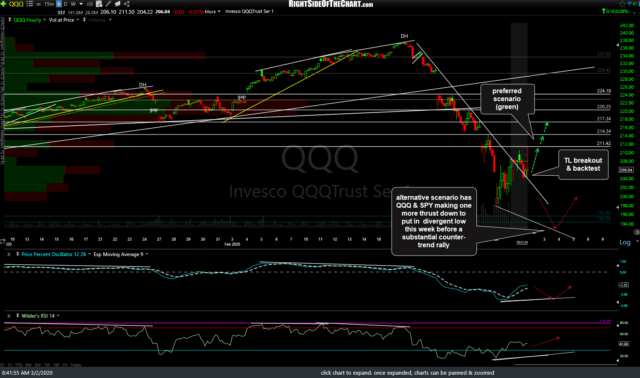
Task: Click the 211.50 high price value
Action: 127,12
